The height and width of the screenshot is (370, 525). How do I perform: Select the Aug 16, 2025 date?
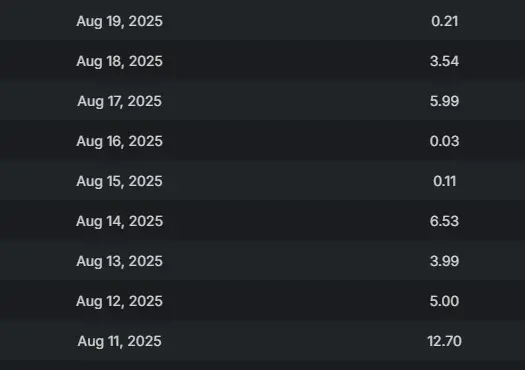click(x=120, y=141)
